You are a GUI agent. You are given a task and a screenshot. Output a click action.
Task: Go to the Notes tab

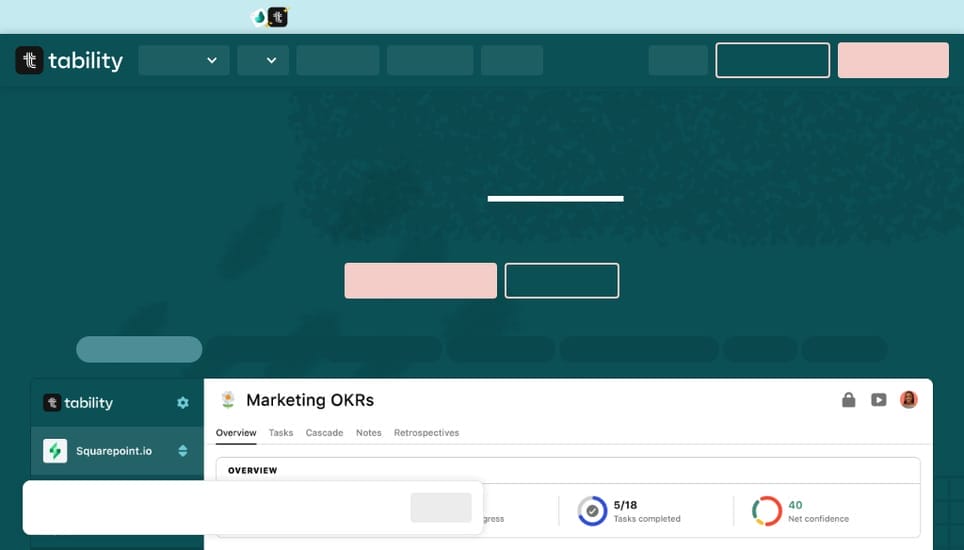pos(369,433)
